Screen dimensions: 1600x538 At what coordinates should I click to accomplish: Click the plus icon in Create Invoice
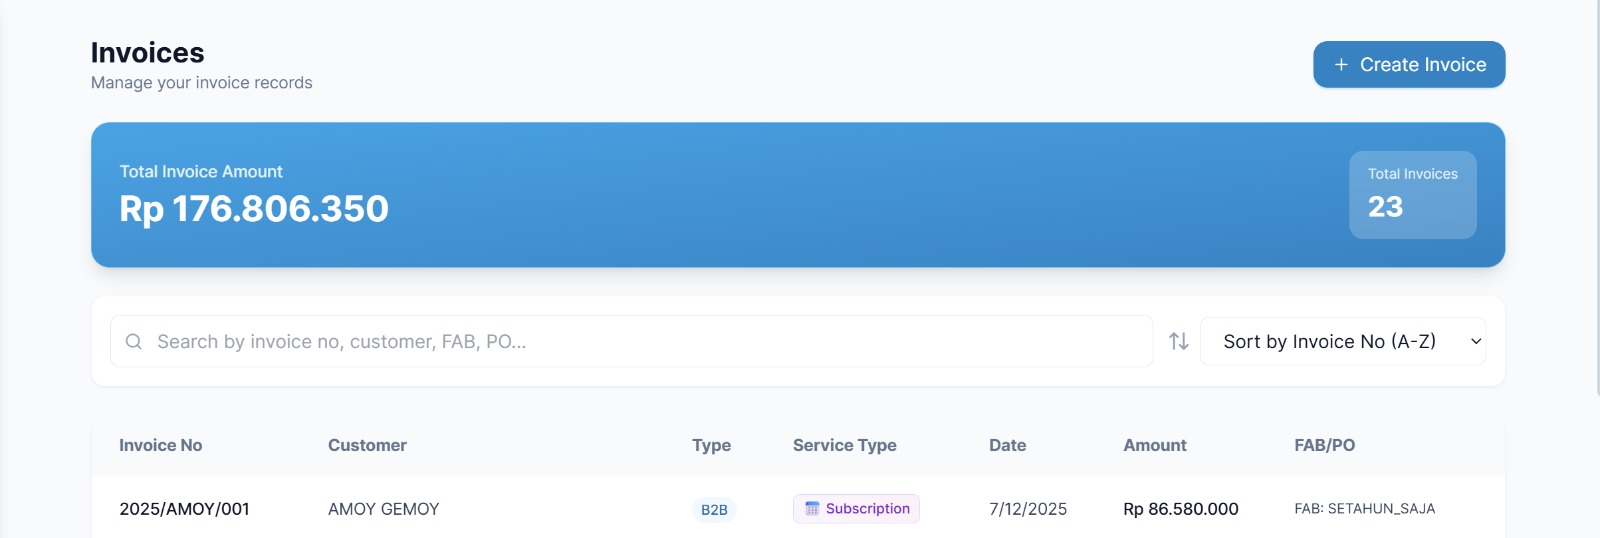[x=1341, y=64]
